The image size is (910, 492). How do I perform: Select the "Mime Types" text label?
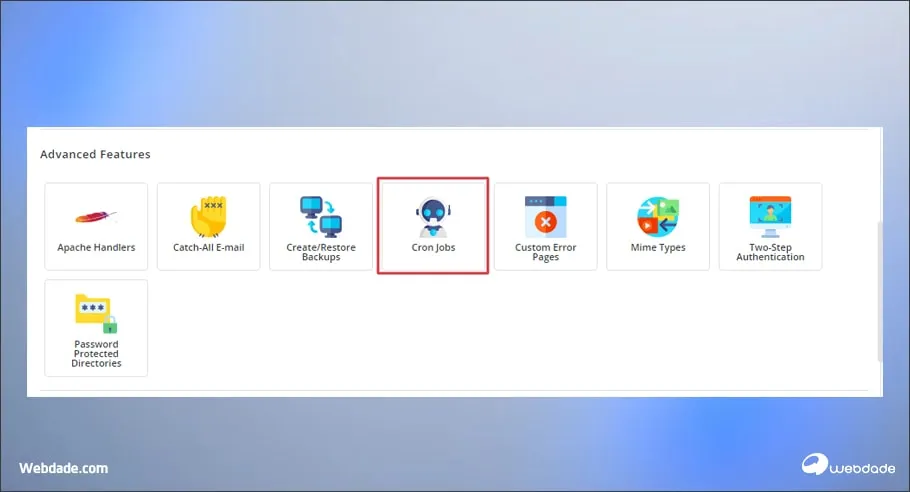658,247
